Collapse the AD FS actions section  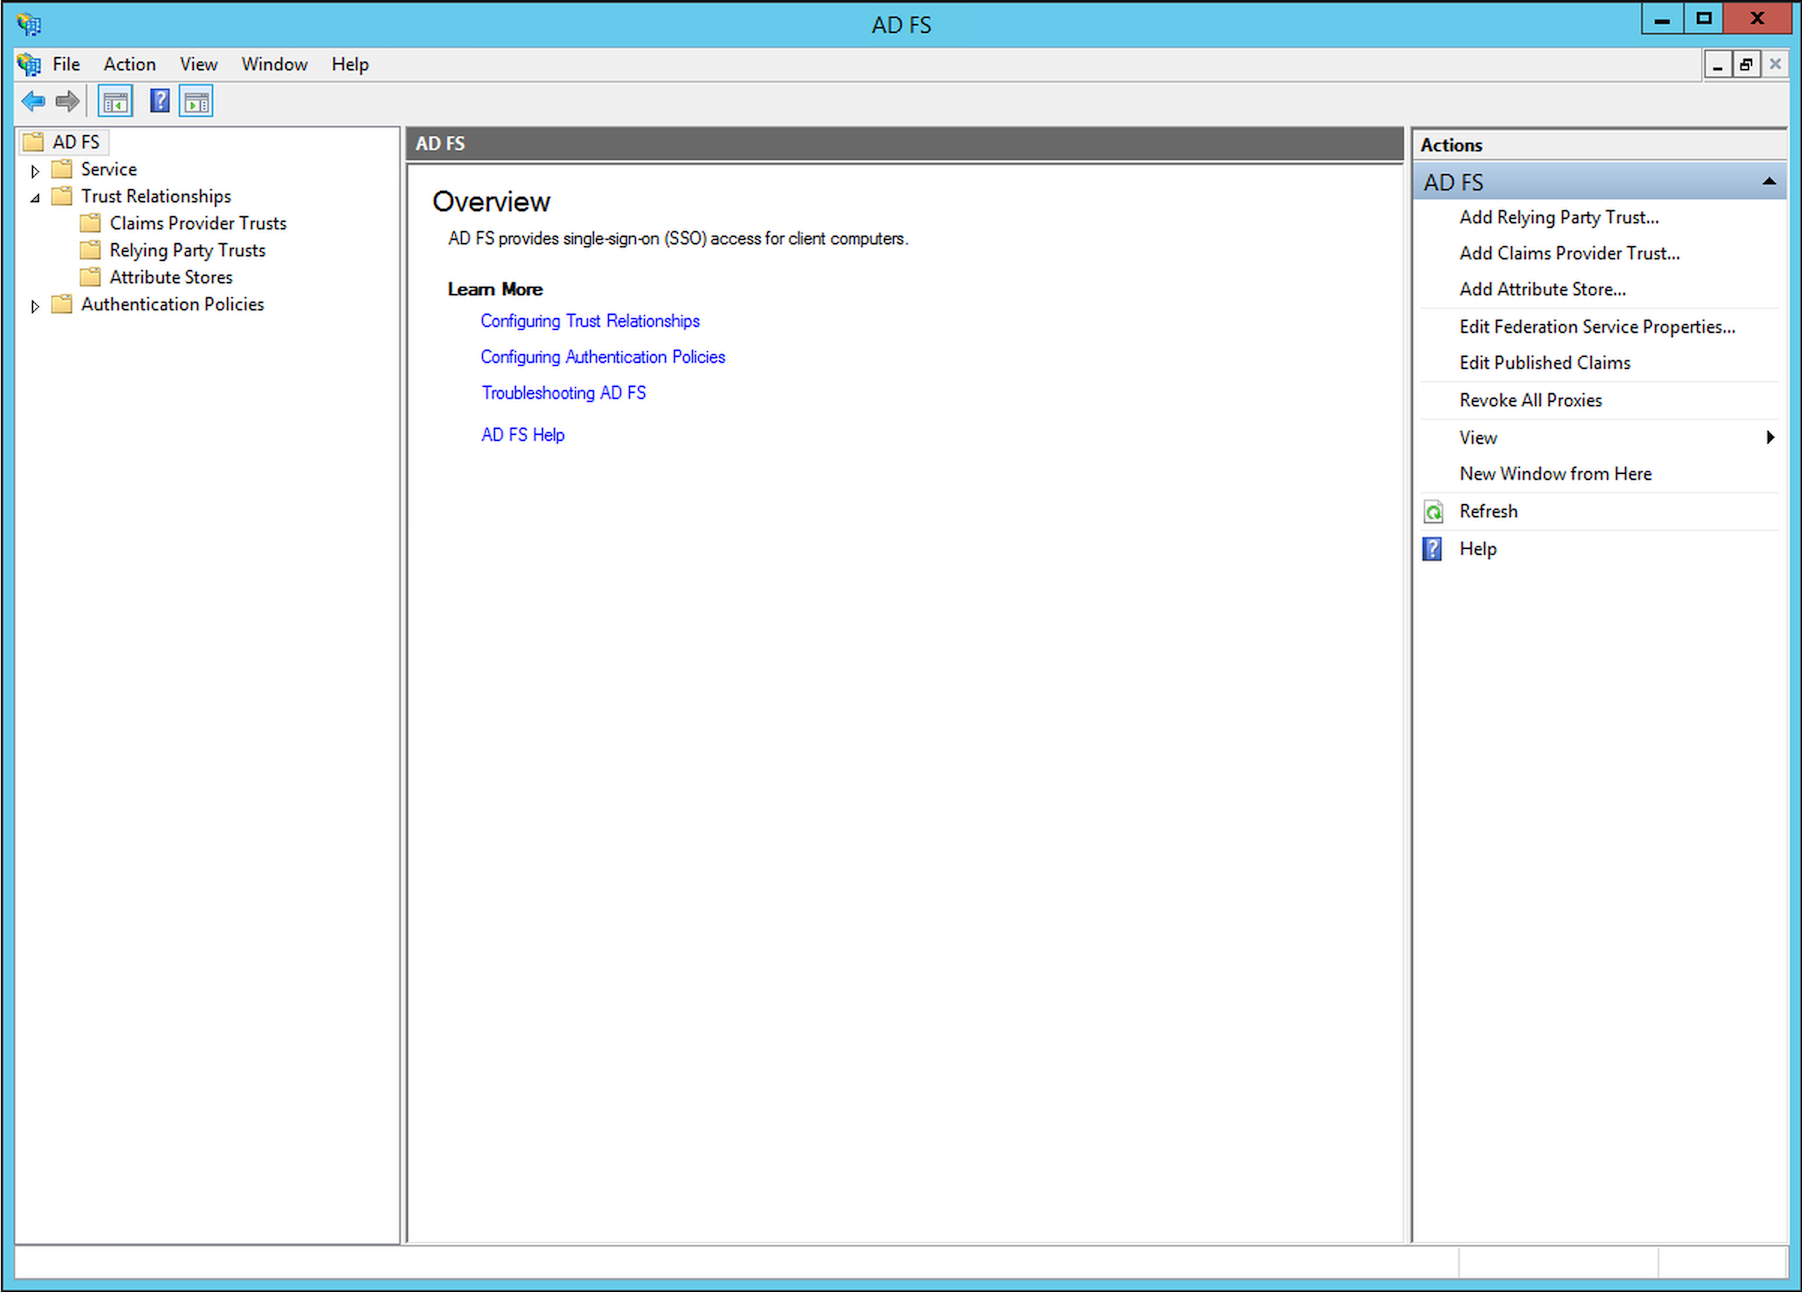[1768, 182]
